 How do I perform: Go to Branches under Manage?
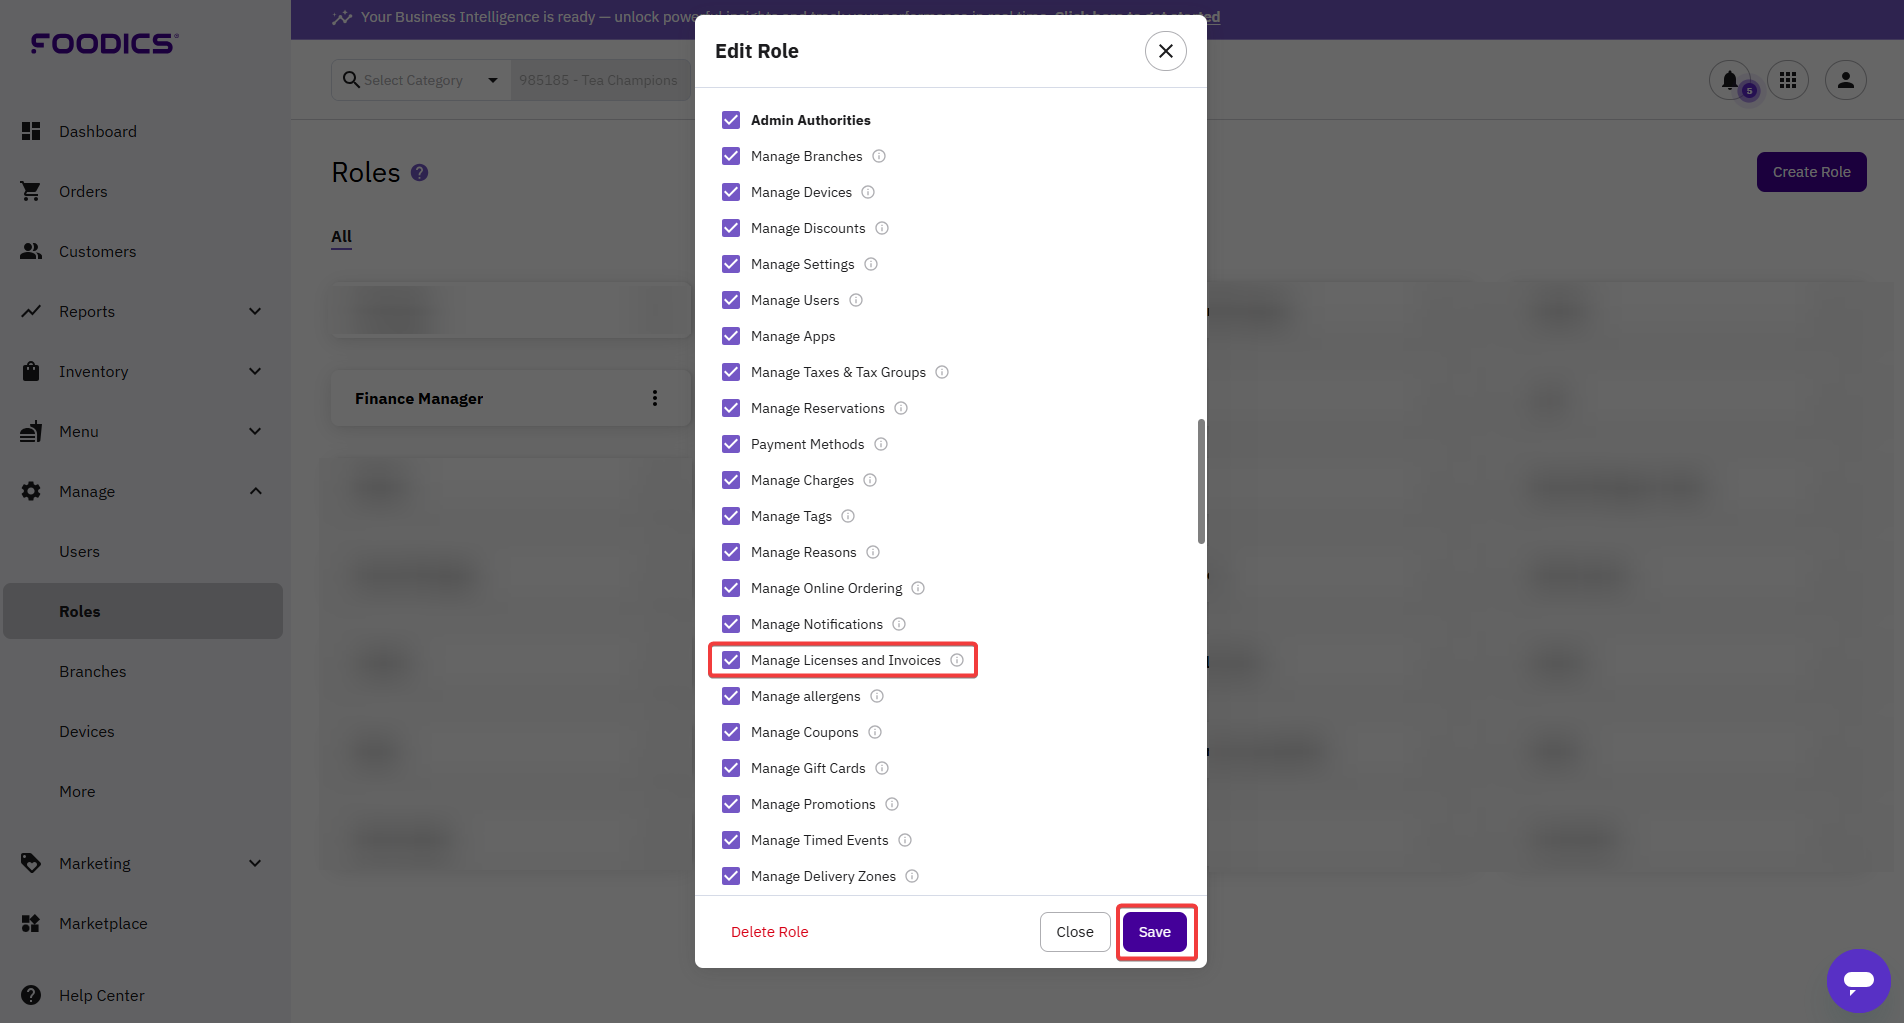pyautogui.click(x=92, y=671)
